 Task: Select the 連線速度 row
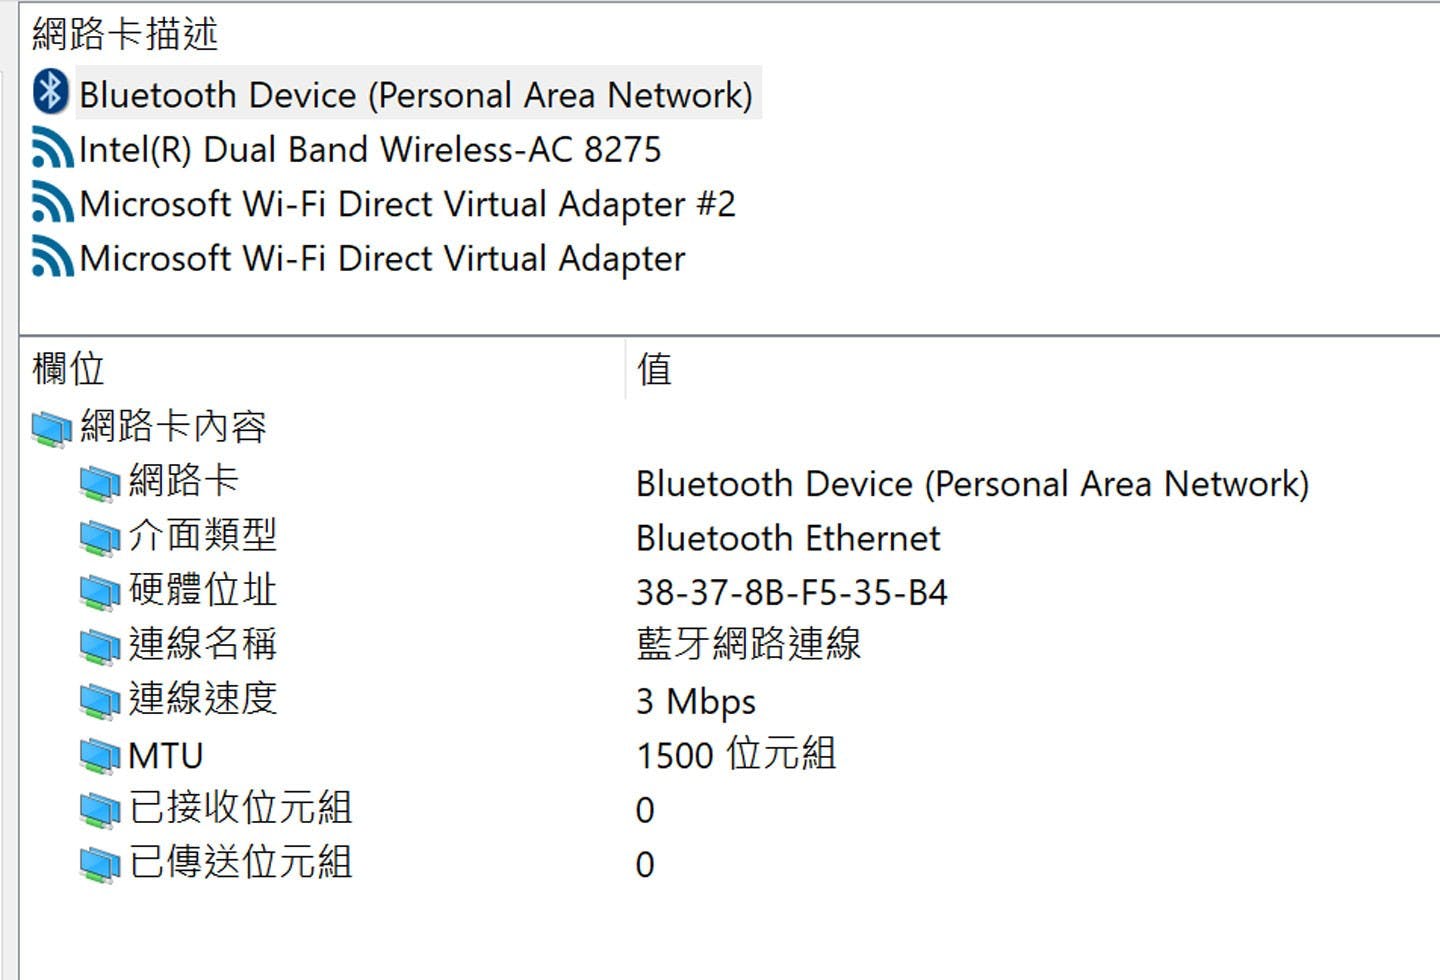point(203,699)
